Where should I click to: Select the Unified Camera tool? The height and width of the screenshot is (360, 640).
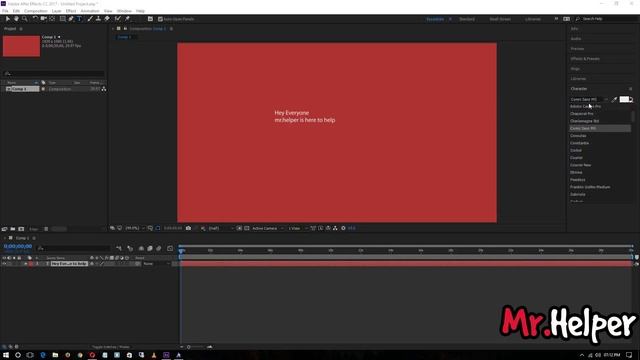point(43,19)
